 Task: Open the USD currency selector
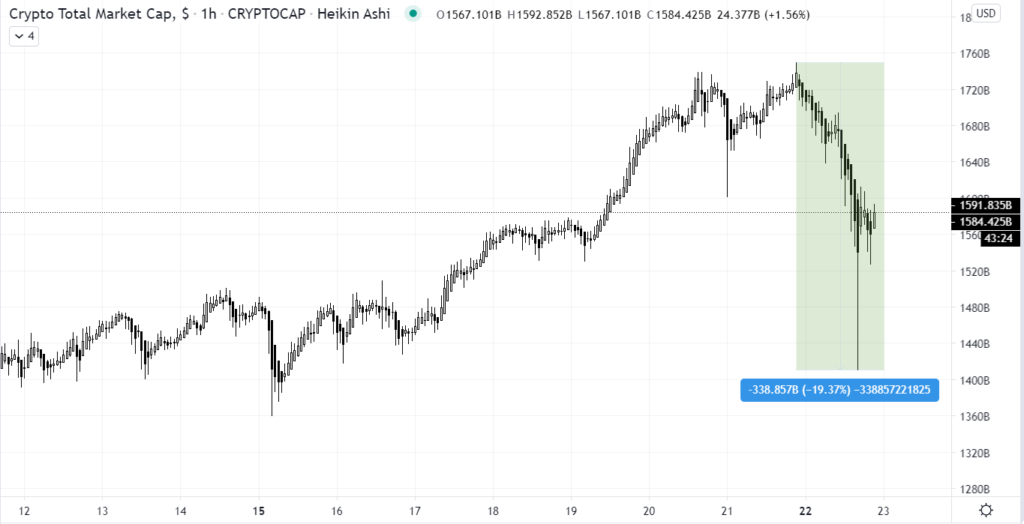tap(986, 13)
